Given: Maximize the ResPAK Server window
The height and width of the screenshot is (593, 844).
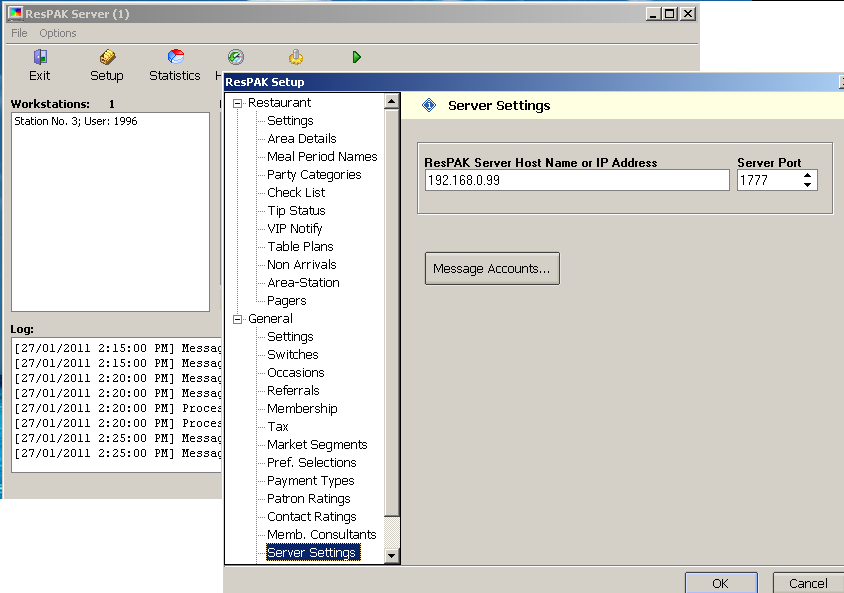Looking at the screenshot, I should (670, 14).
